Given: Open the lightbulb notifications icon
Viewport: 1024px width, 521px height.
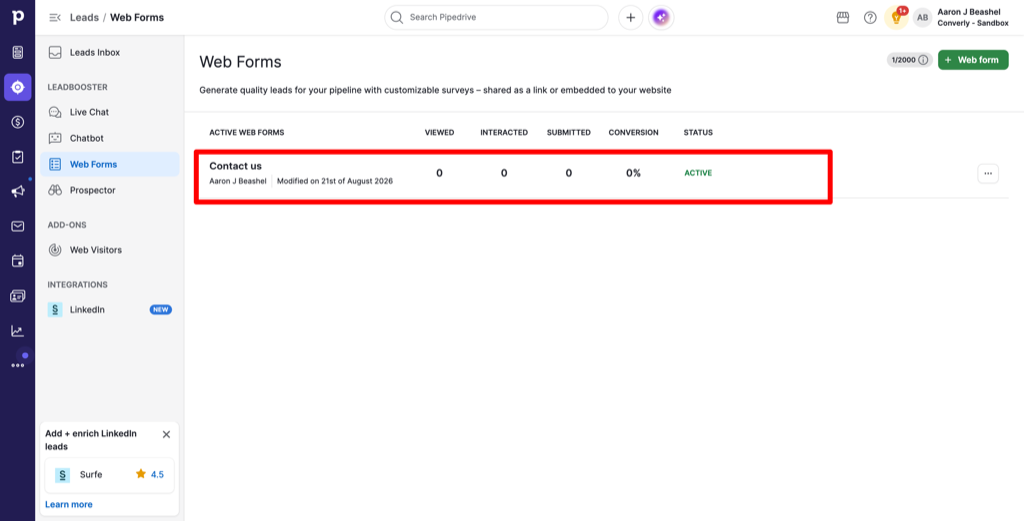Looking at the screenshot, I should click(x=897, y=18).
